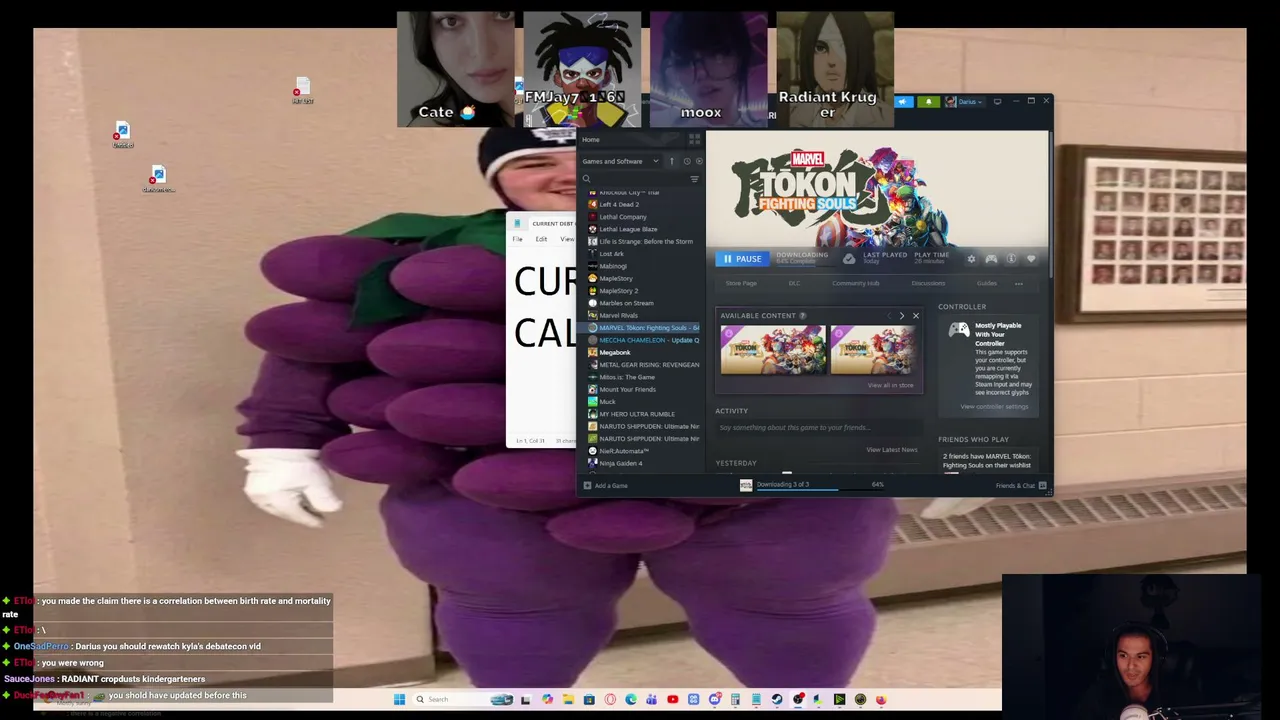Expand the Games and Software filter dropdown
The image size is (1280, 720).
(x=620, y=161)
